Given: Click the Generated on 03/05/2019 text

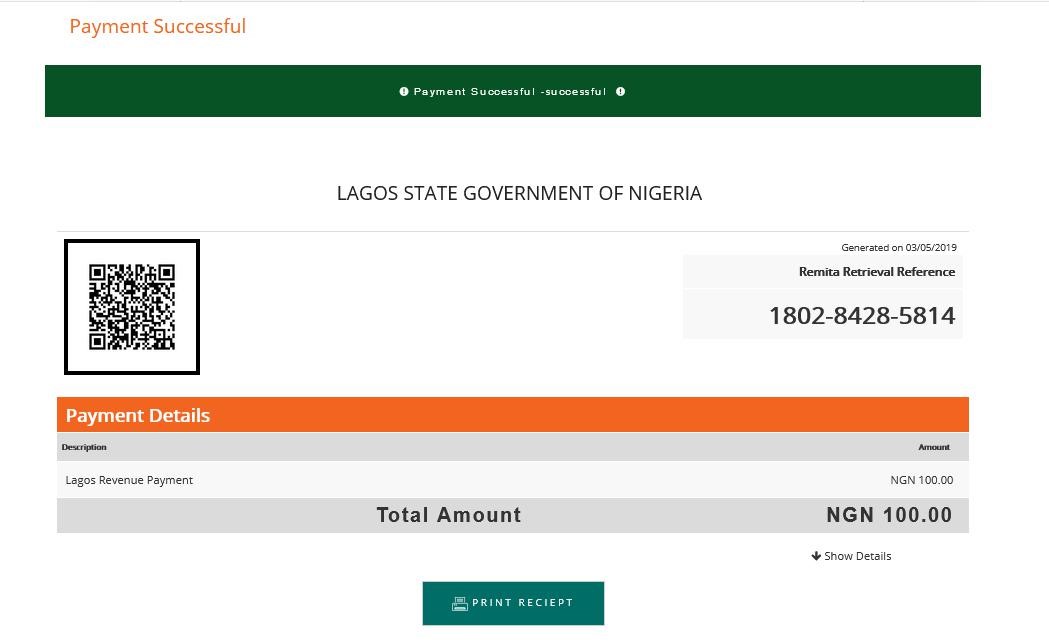Looking at the screenshot, I should click(x=898, y=247).
